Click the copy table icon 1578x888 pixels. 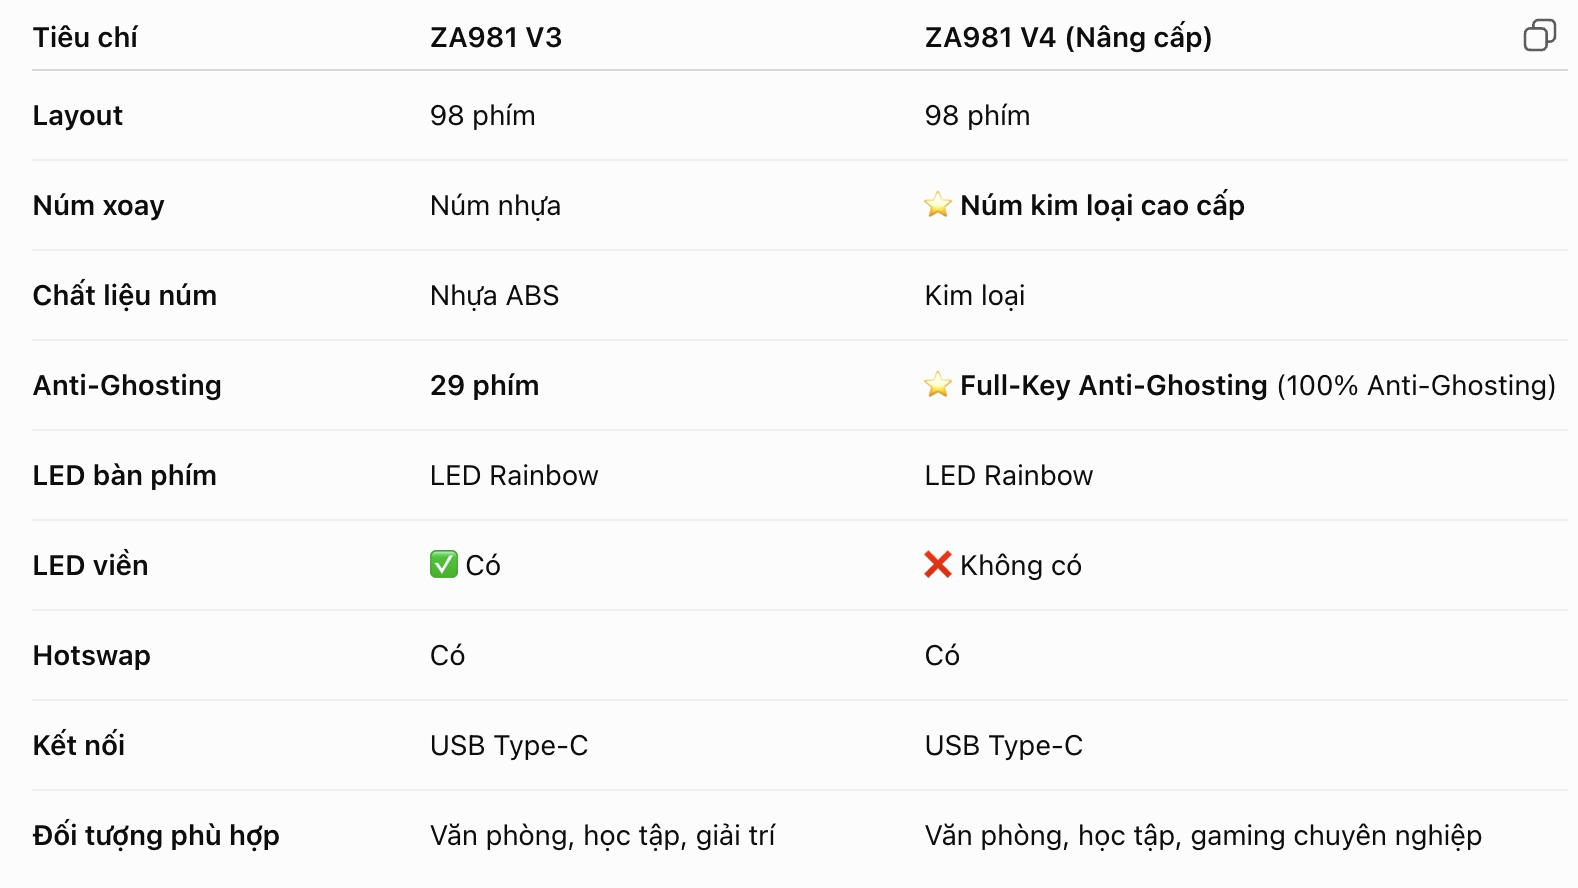pyautogui.click(x=1539, y=35)
